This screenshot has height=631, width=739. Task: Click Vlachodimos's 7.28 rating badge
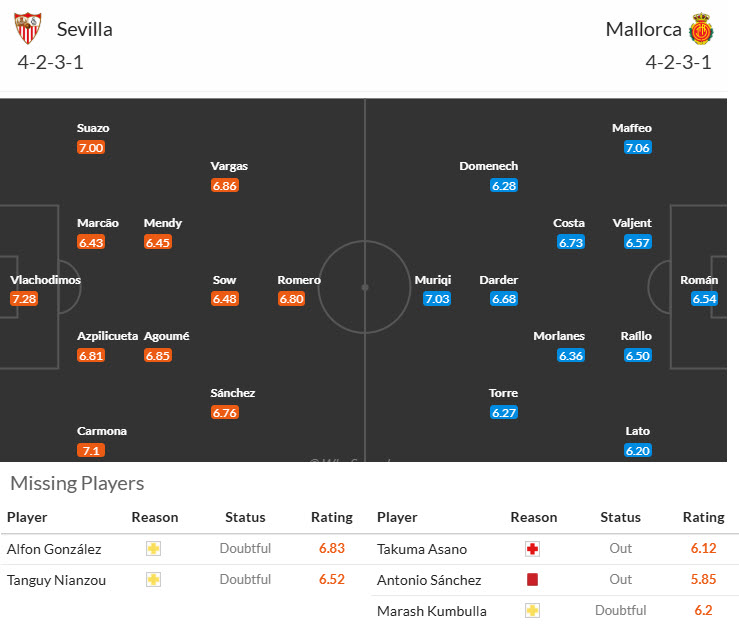pos(23,299)
